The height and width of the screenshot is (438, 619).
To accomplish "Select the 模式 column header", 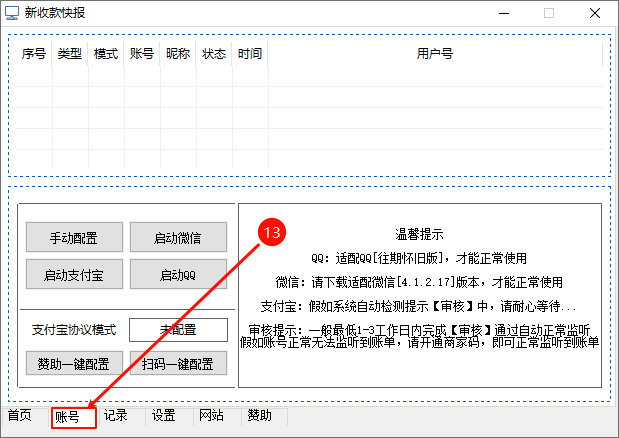I will coord(106,54).
